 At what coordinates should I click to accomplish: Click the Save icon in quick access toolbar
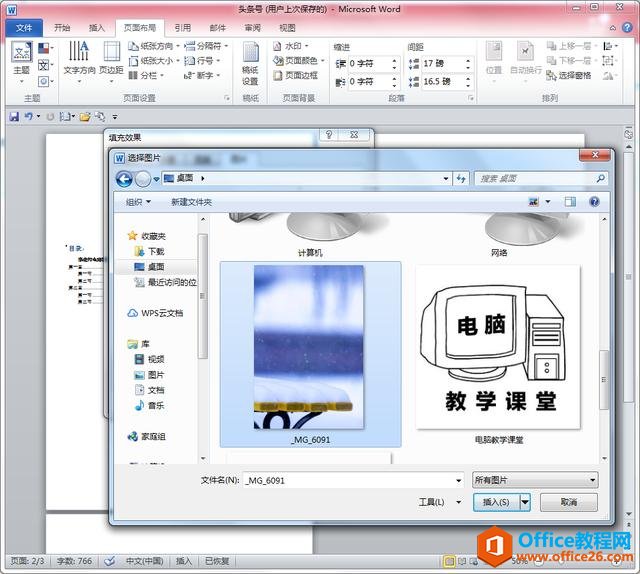14,117
